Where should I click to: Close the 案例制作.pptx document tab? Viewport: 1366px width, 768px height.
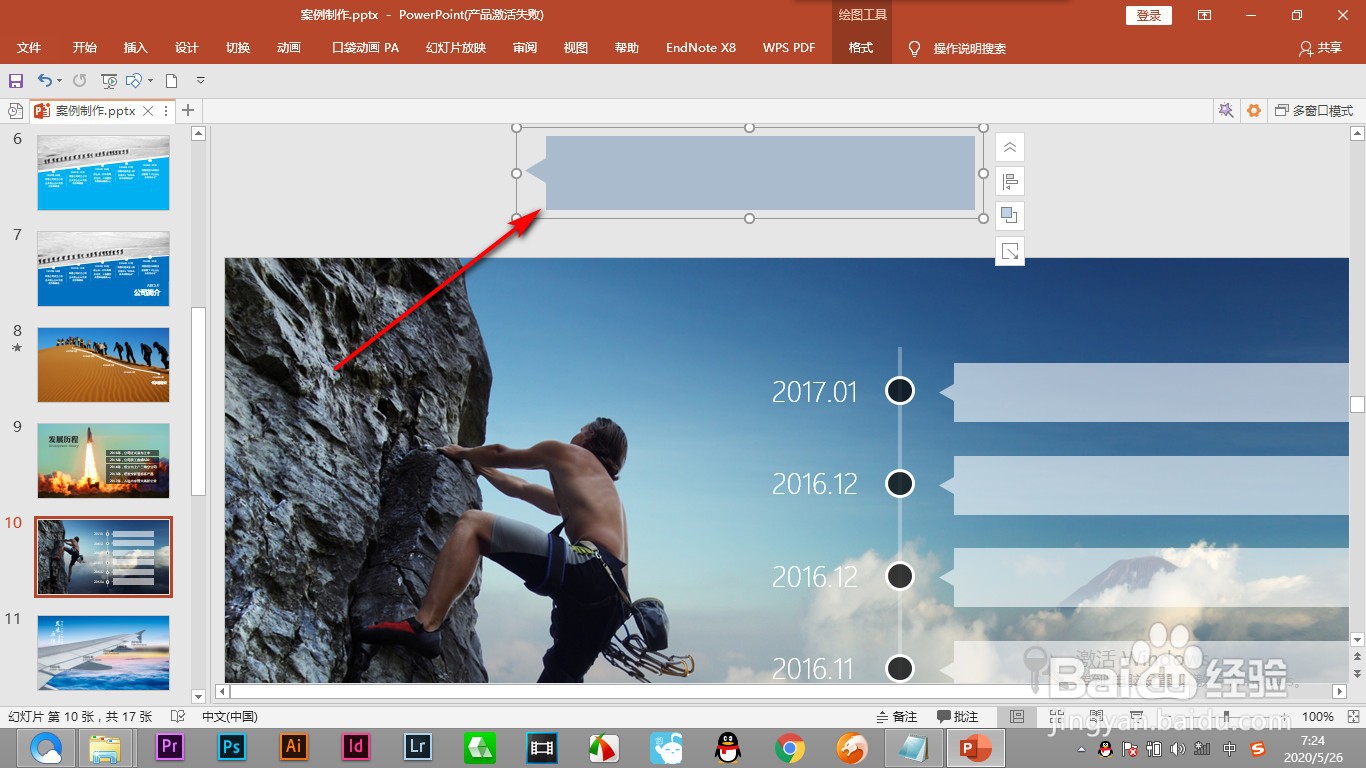pyautogui.click(x=148, y=111)
